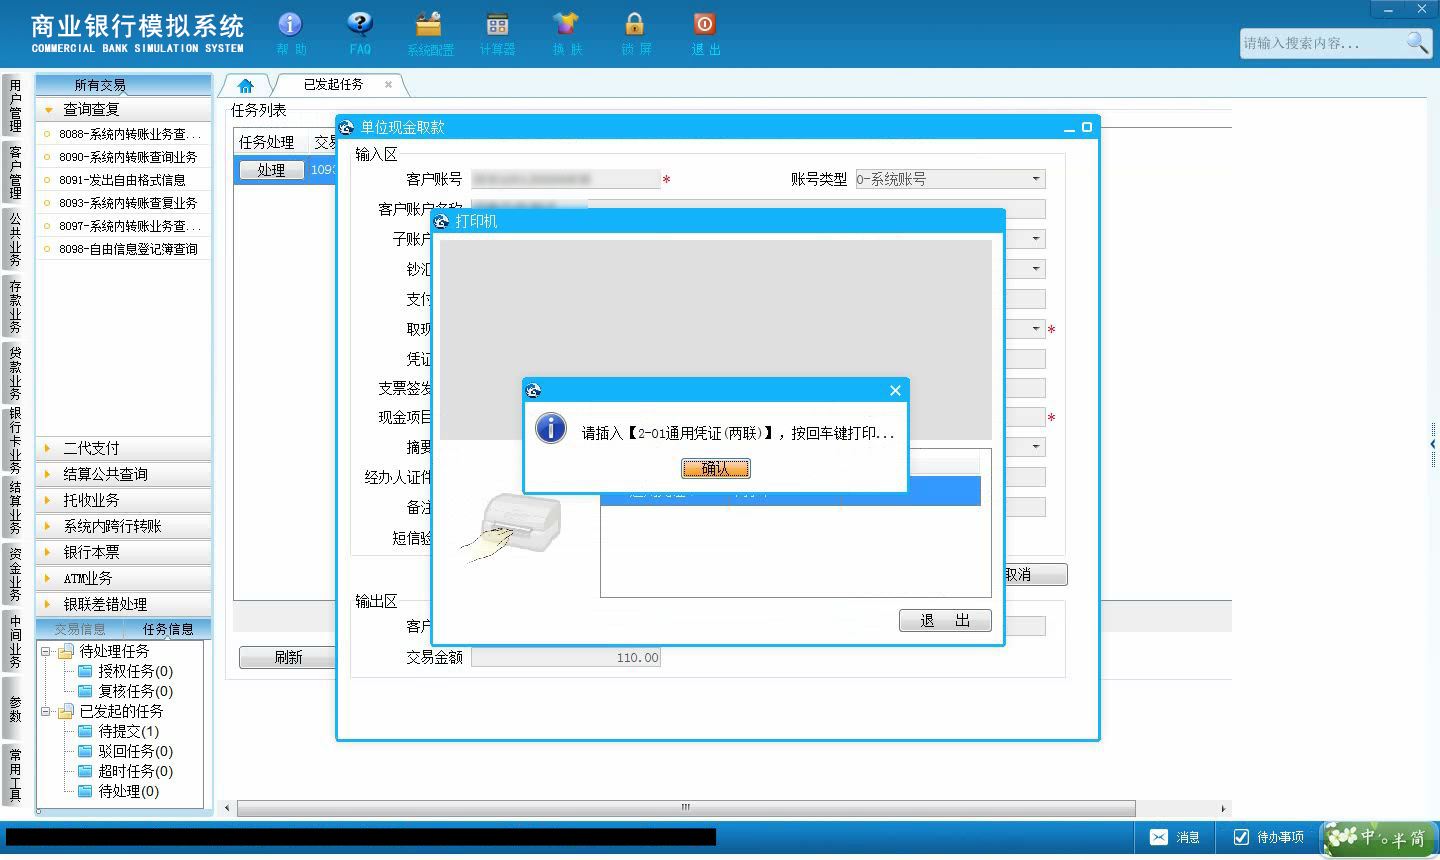
Task: Switch to the 已发起任务 tab
Action: [x=334, y=85]
